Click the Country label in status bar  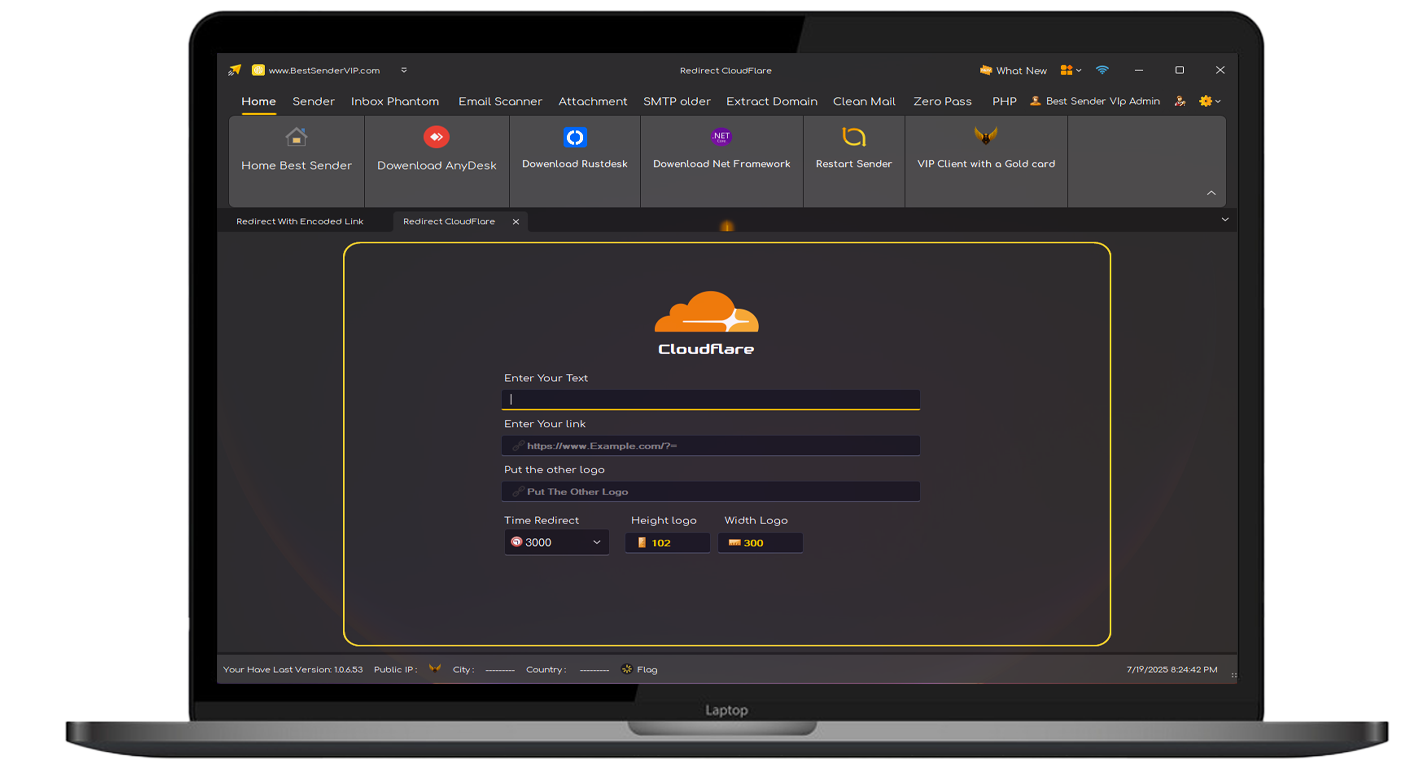pos(546,670)
